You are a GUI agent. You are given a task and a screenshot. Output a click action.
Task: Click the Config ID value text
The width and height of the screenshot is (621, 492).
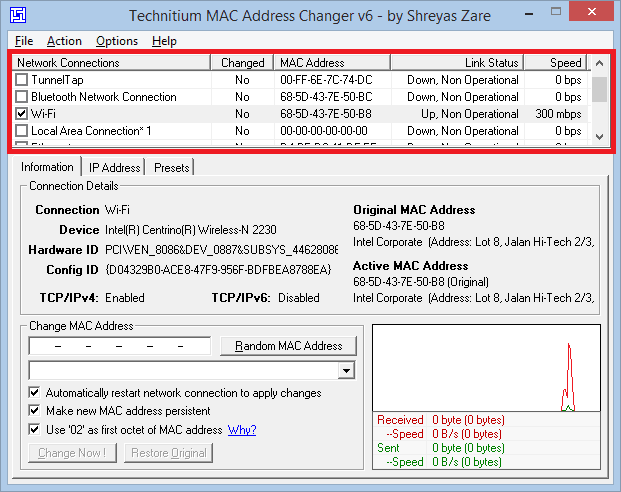click(218, 270)
